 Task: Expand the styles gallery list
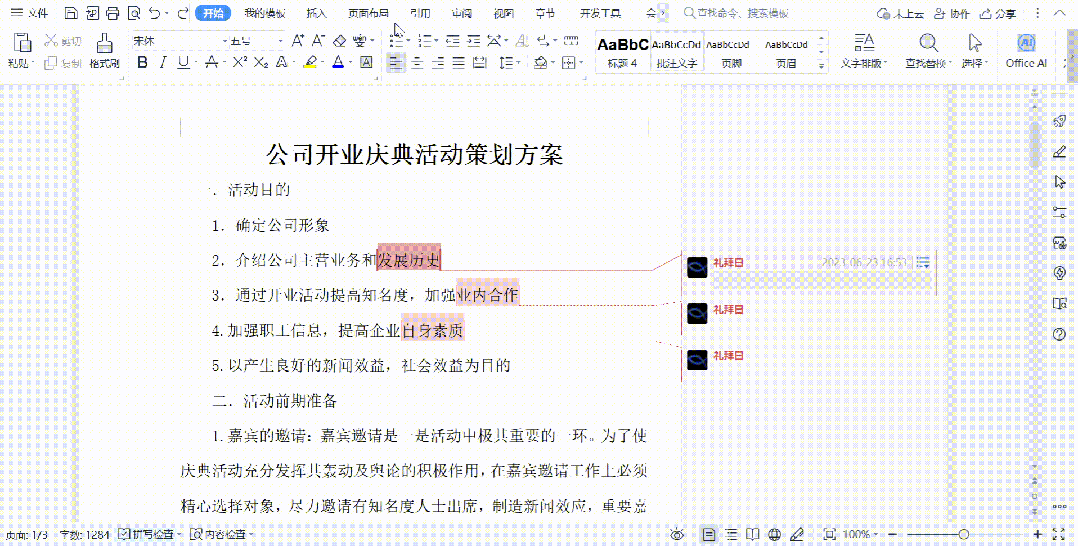pyautogui.click(x=821, y=67)
